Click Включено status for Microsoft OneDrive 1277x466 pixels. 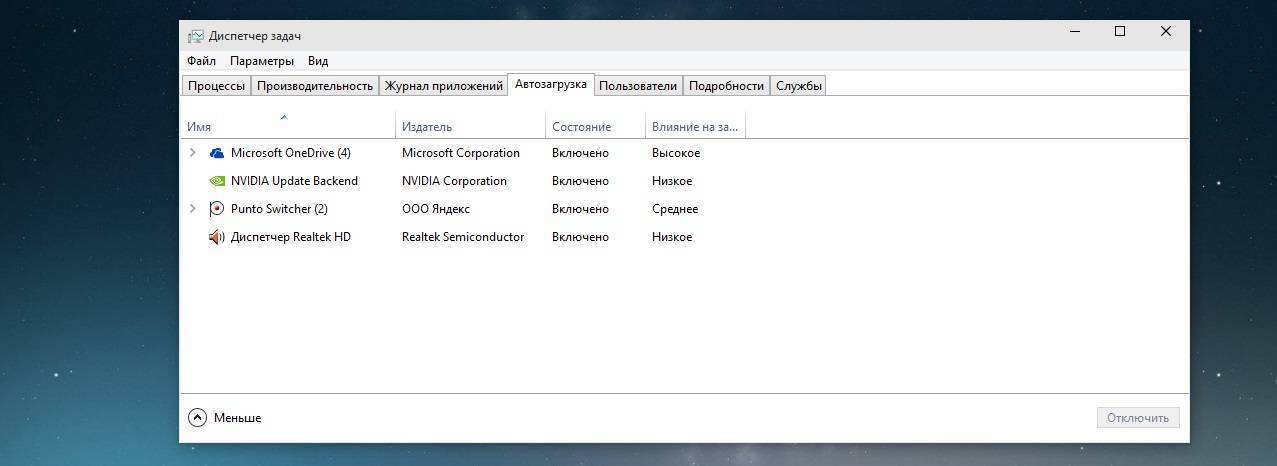pos(580,153)
